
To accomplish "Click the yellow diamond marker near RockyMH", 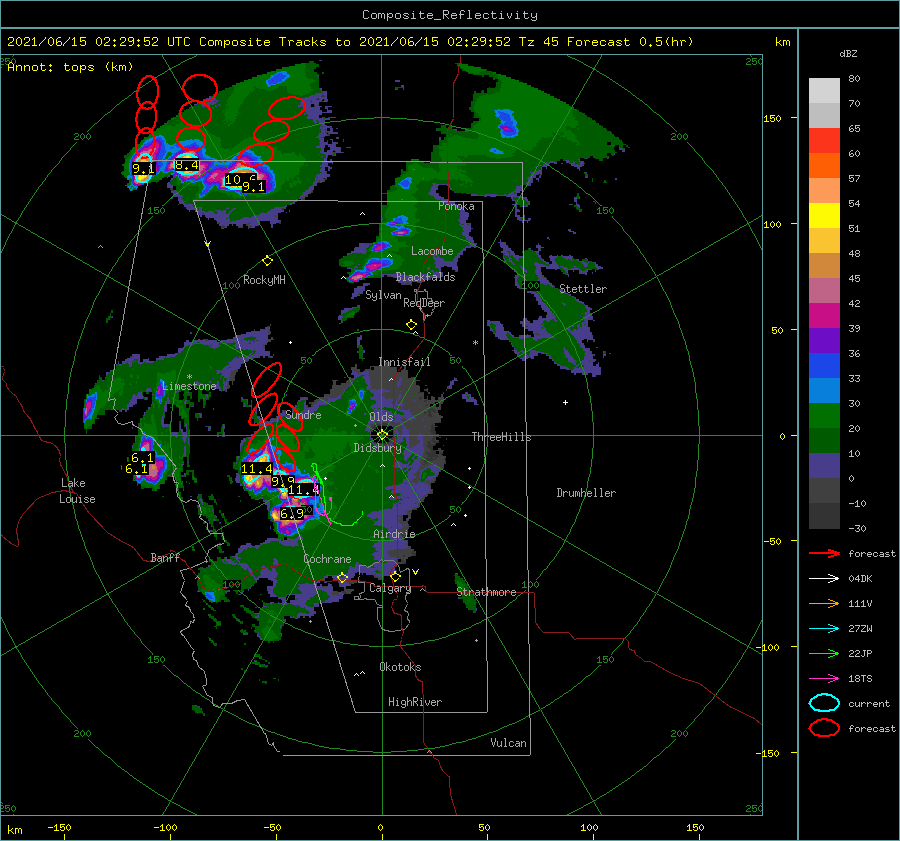I will 267,261.
